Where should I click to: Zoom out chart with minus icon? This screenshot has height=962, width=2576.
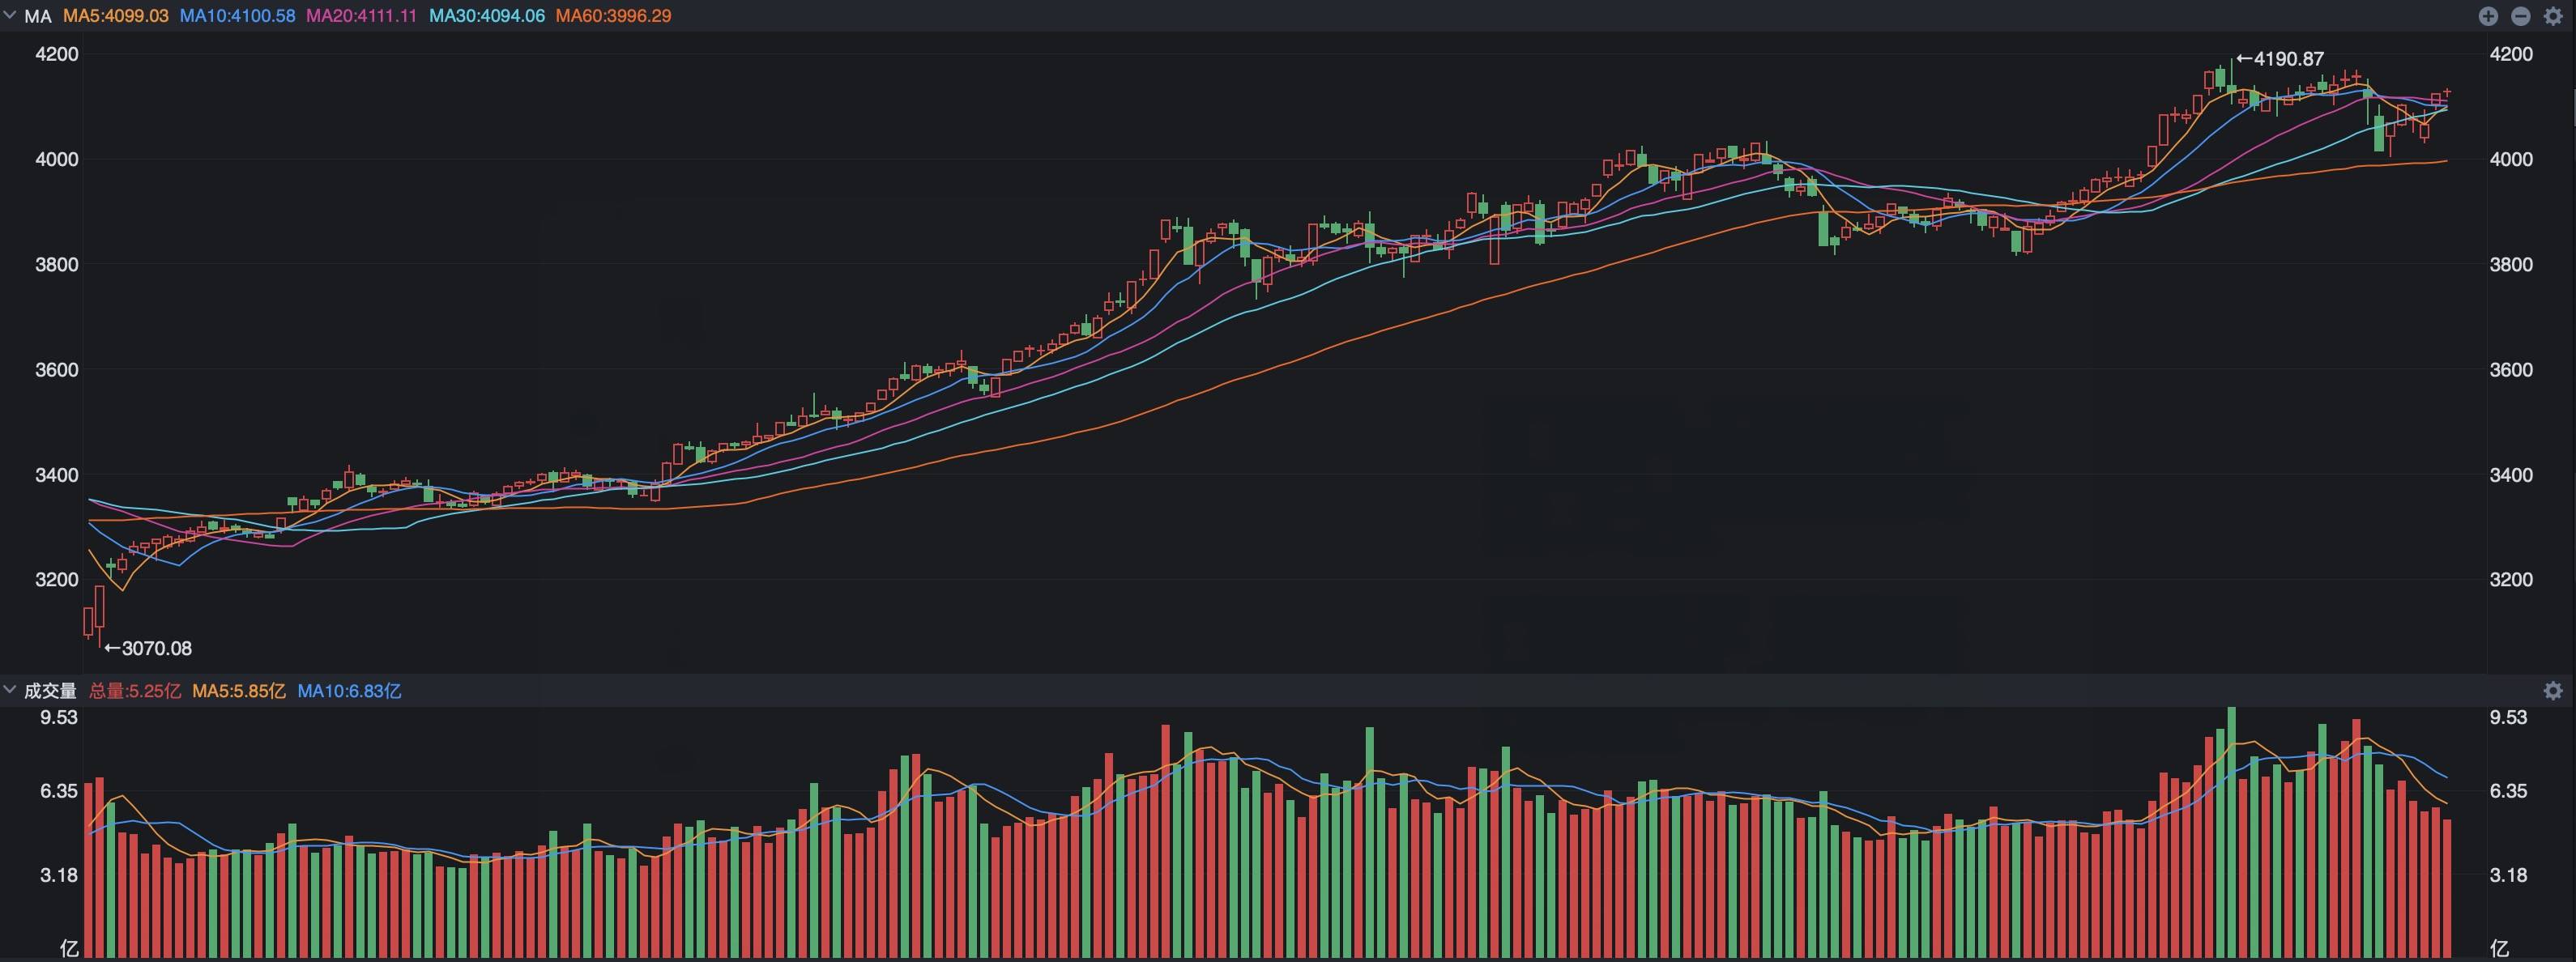click(x=2520, y=16)
